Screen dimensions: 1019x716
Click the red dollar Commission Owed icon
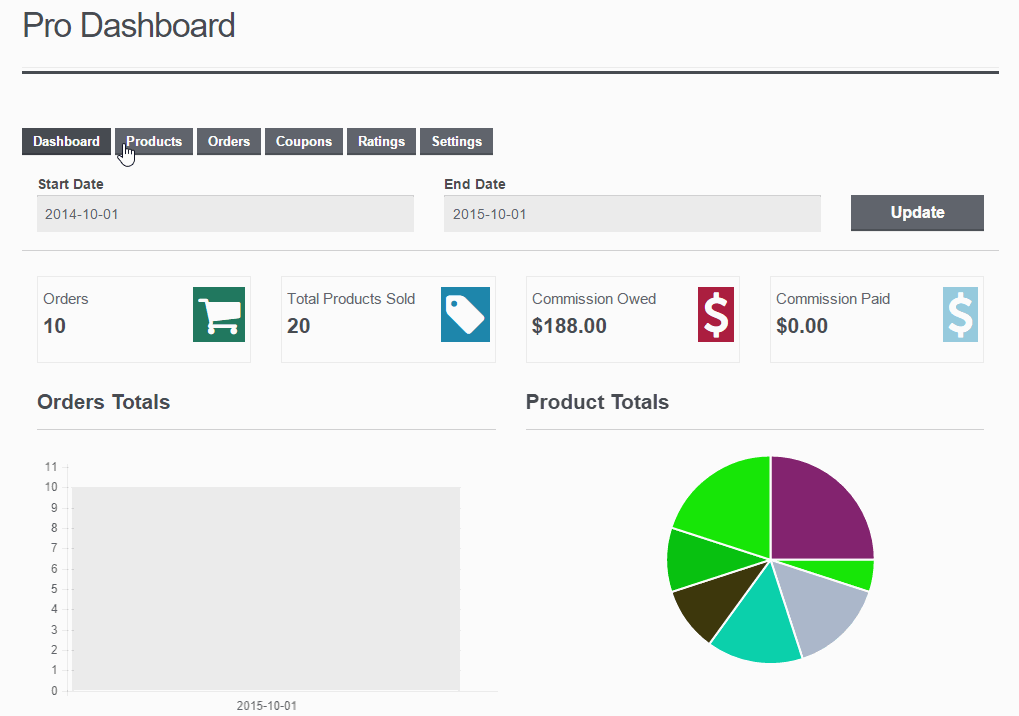point(716,314)
